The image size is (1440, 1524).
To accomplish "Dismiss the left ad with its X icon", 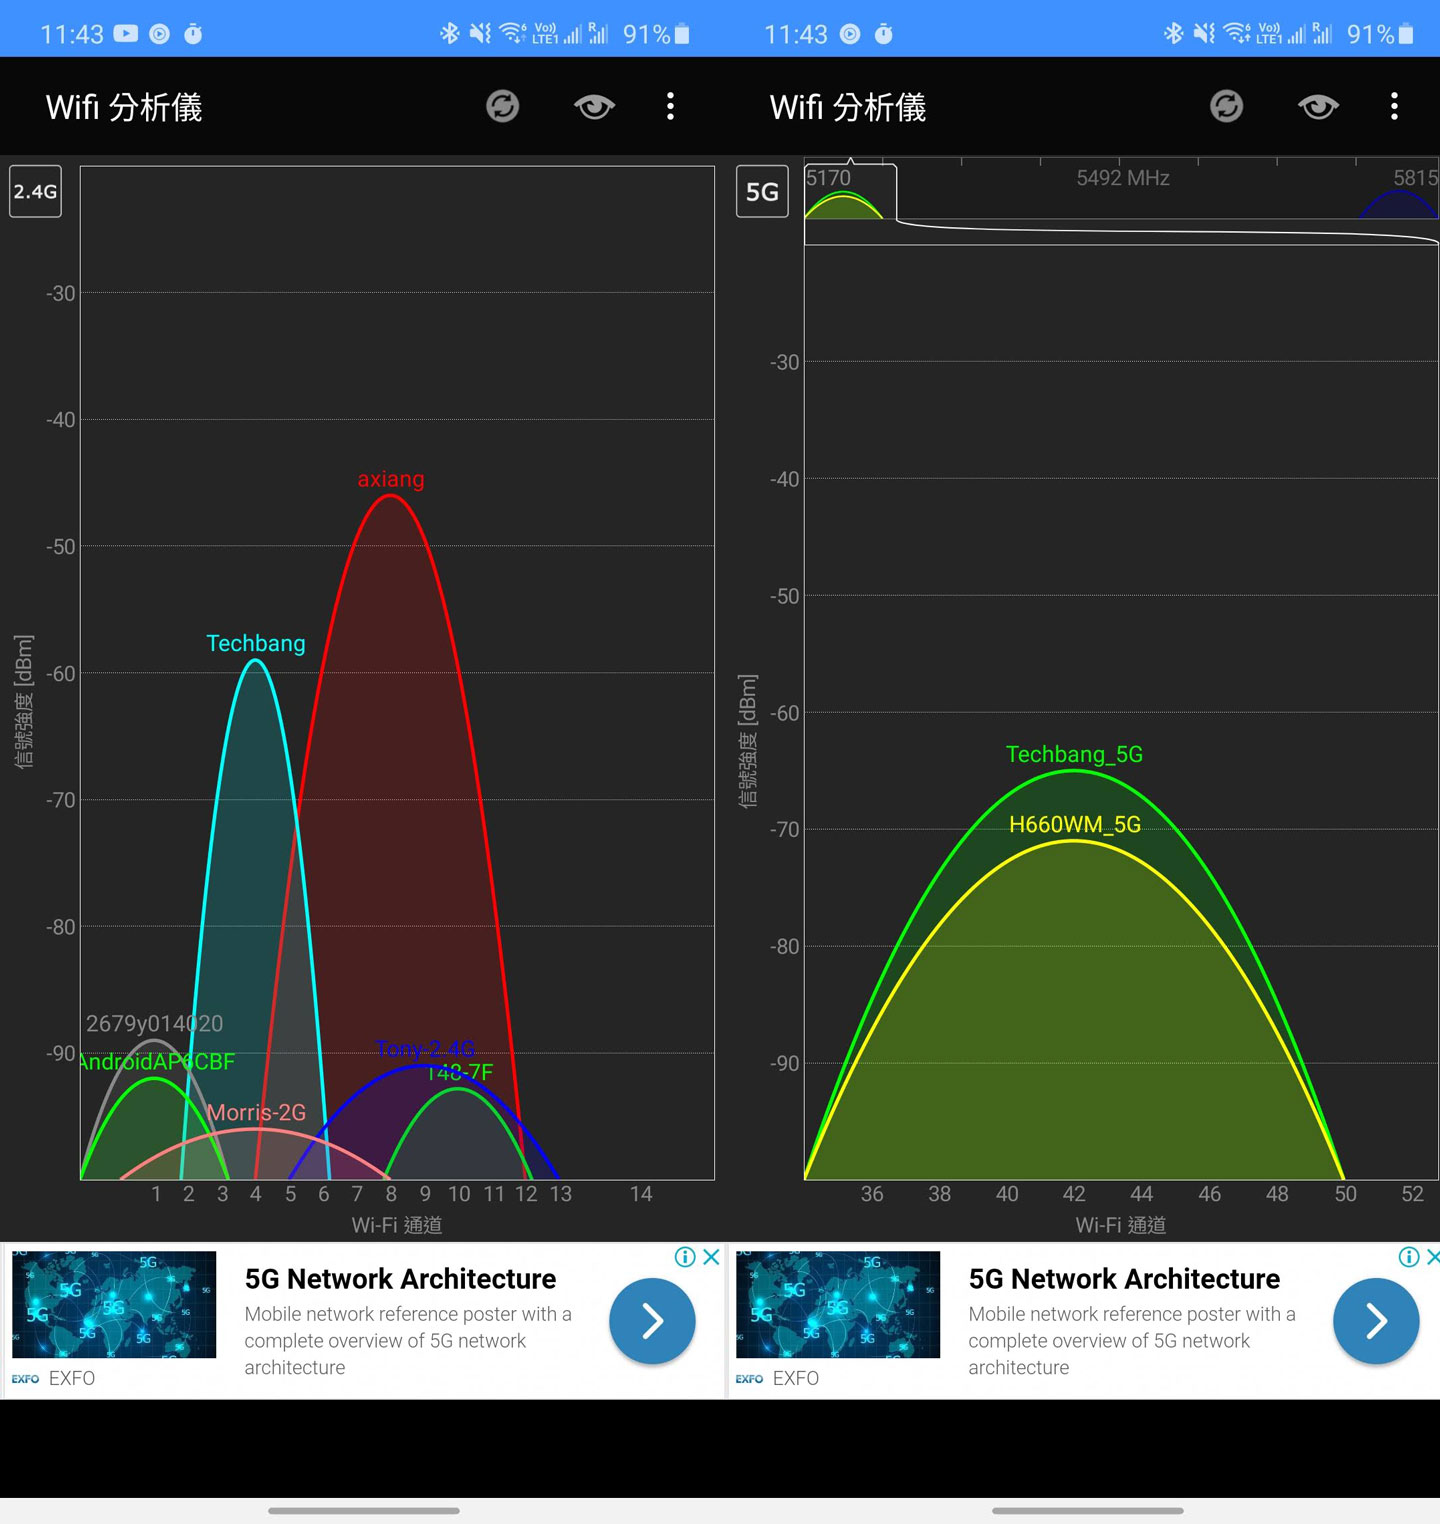I will tap(710, 1257).
